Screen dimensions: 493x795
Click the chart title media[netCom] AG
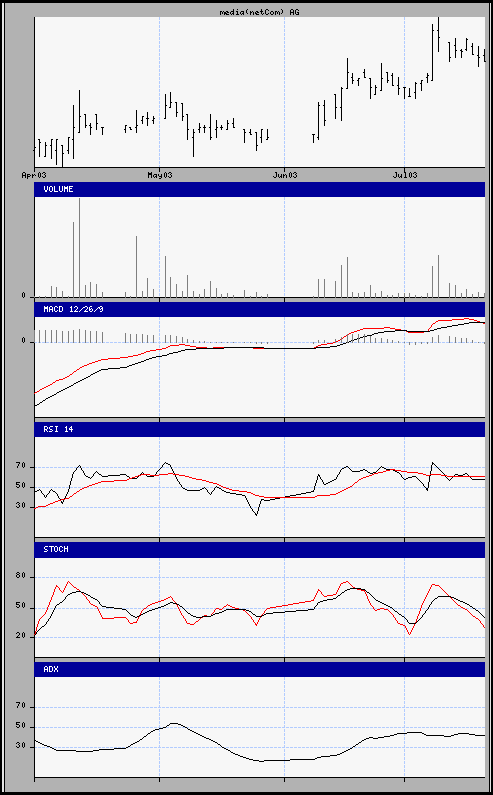[259, 12]
